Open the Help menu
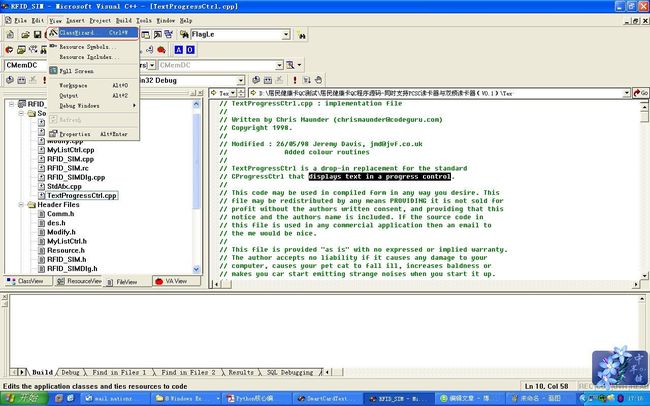The height and width of the screenshot is (406, 650). [186, 20]
